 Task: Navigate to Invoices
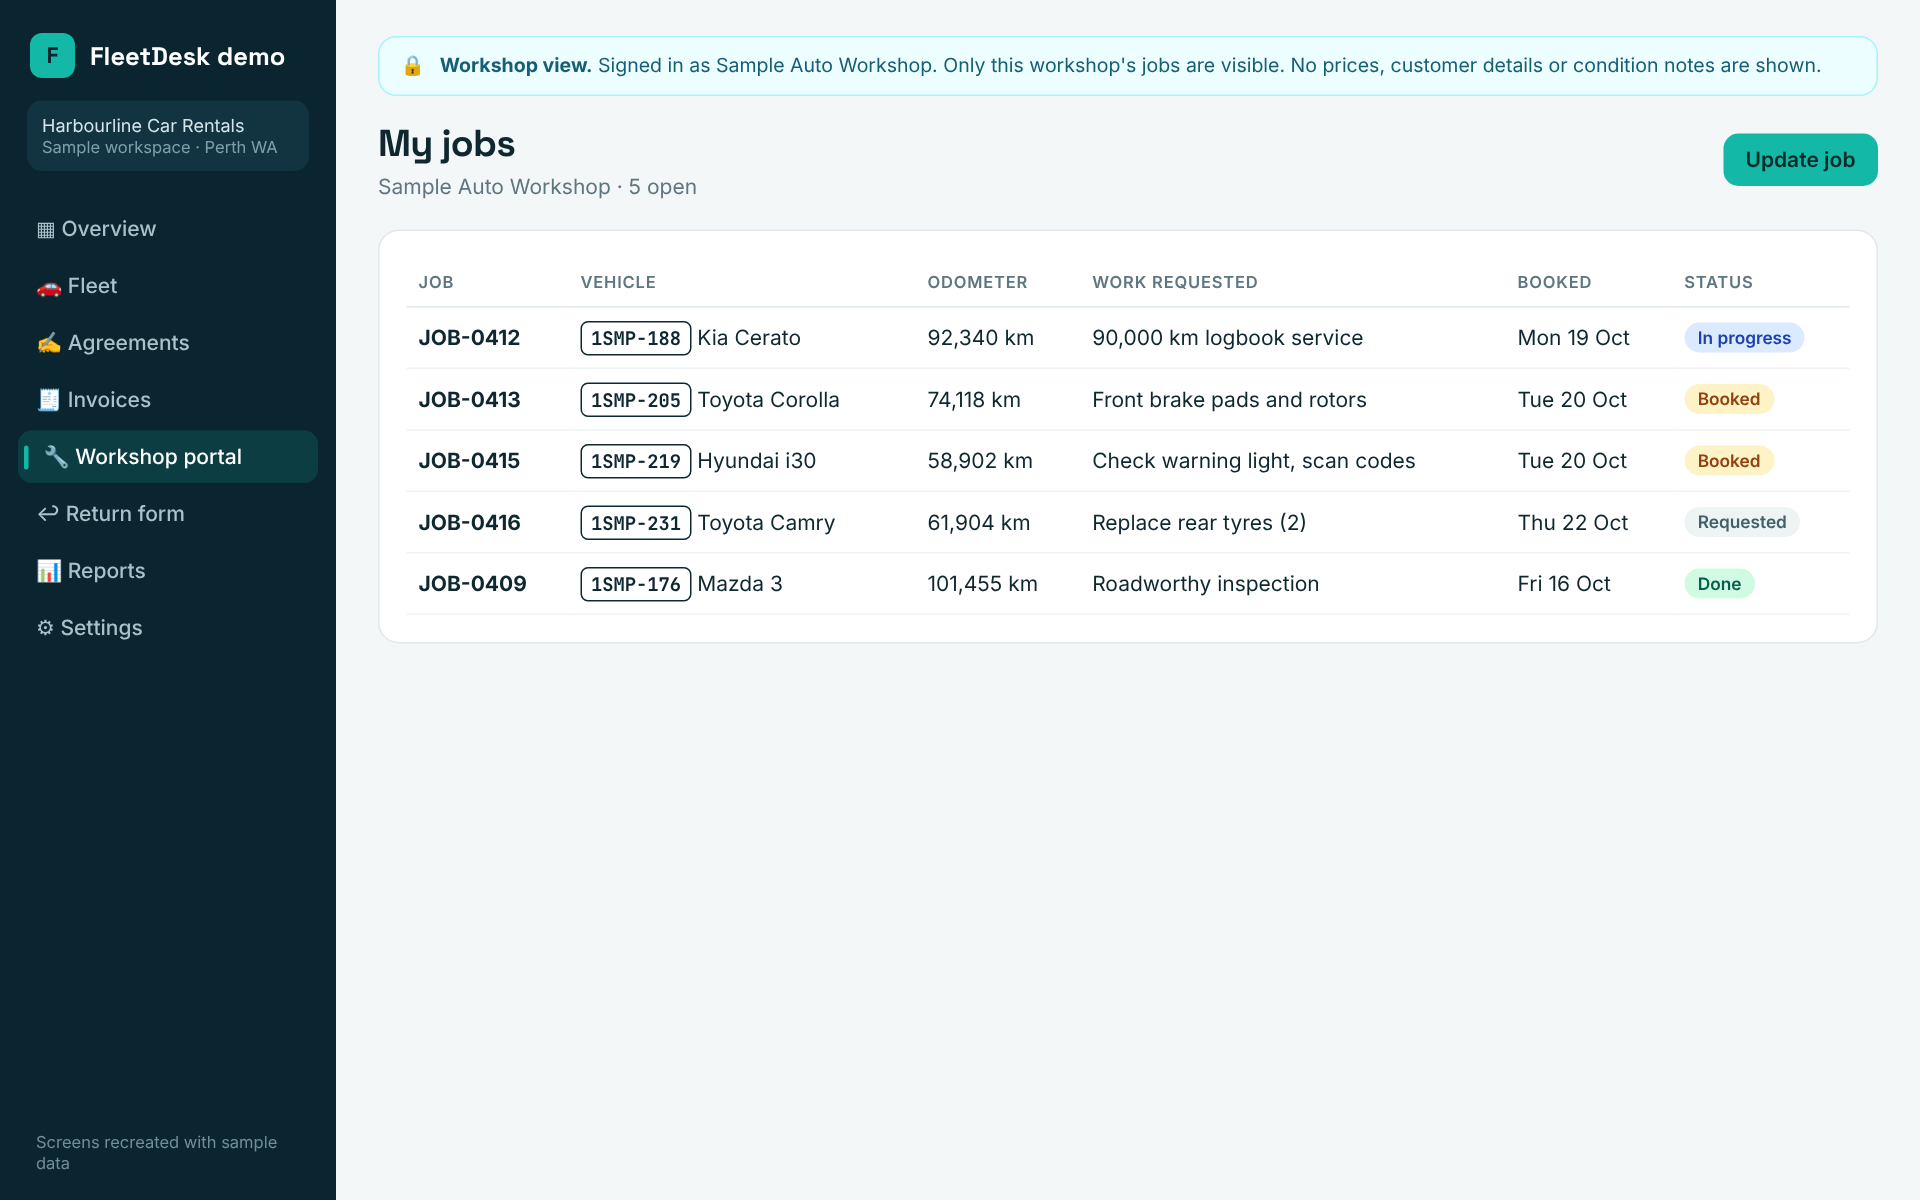(x=168, y=400)
